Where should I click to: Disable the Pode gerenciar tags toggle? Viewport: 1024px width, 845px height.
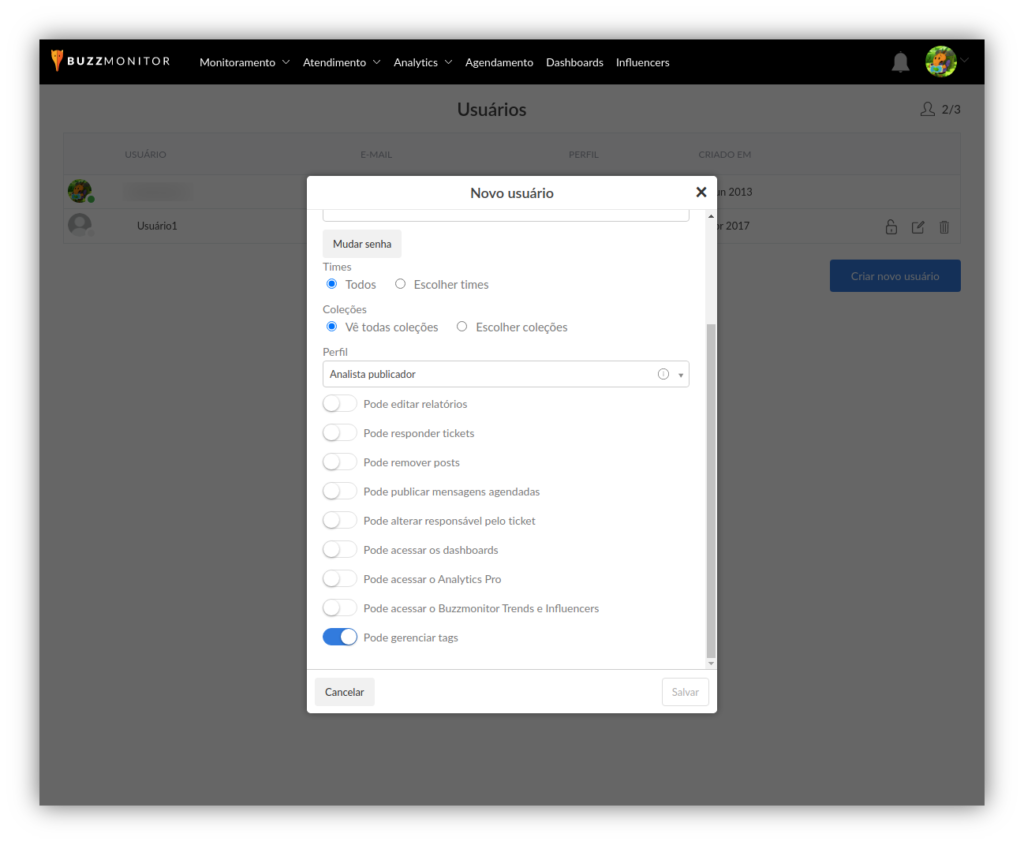click(x=340, y=637)
